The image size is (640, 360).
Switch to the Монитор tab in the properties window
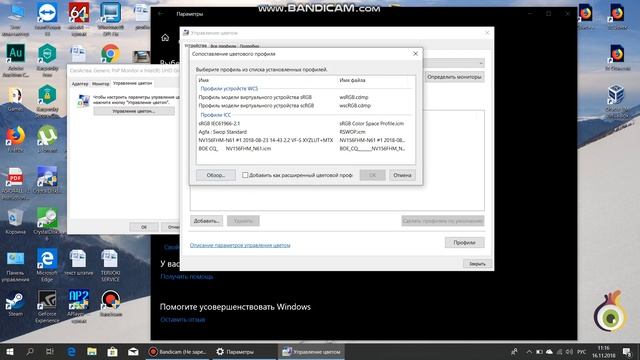point(100,83)
